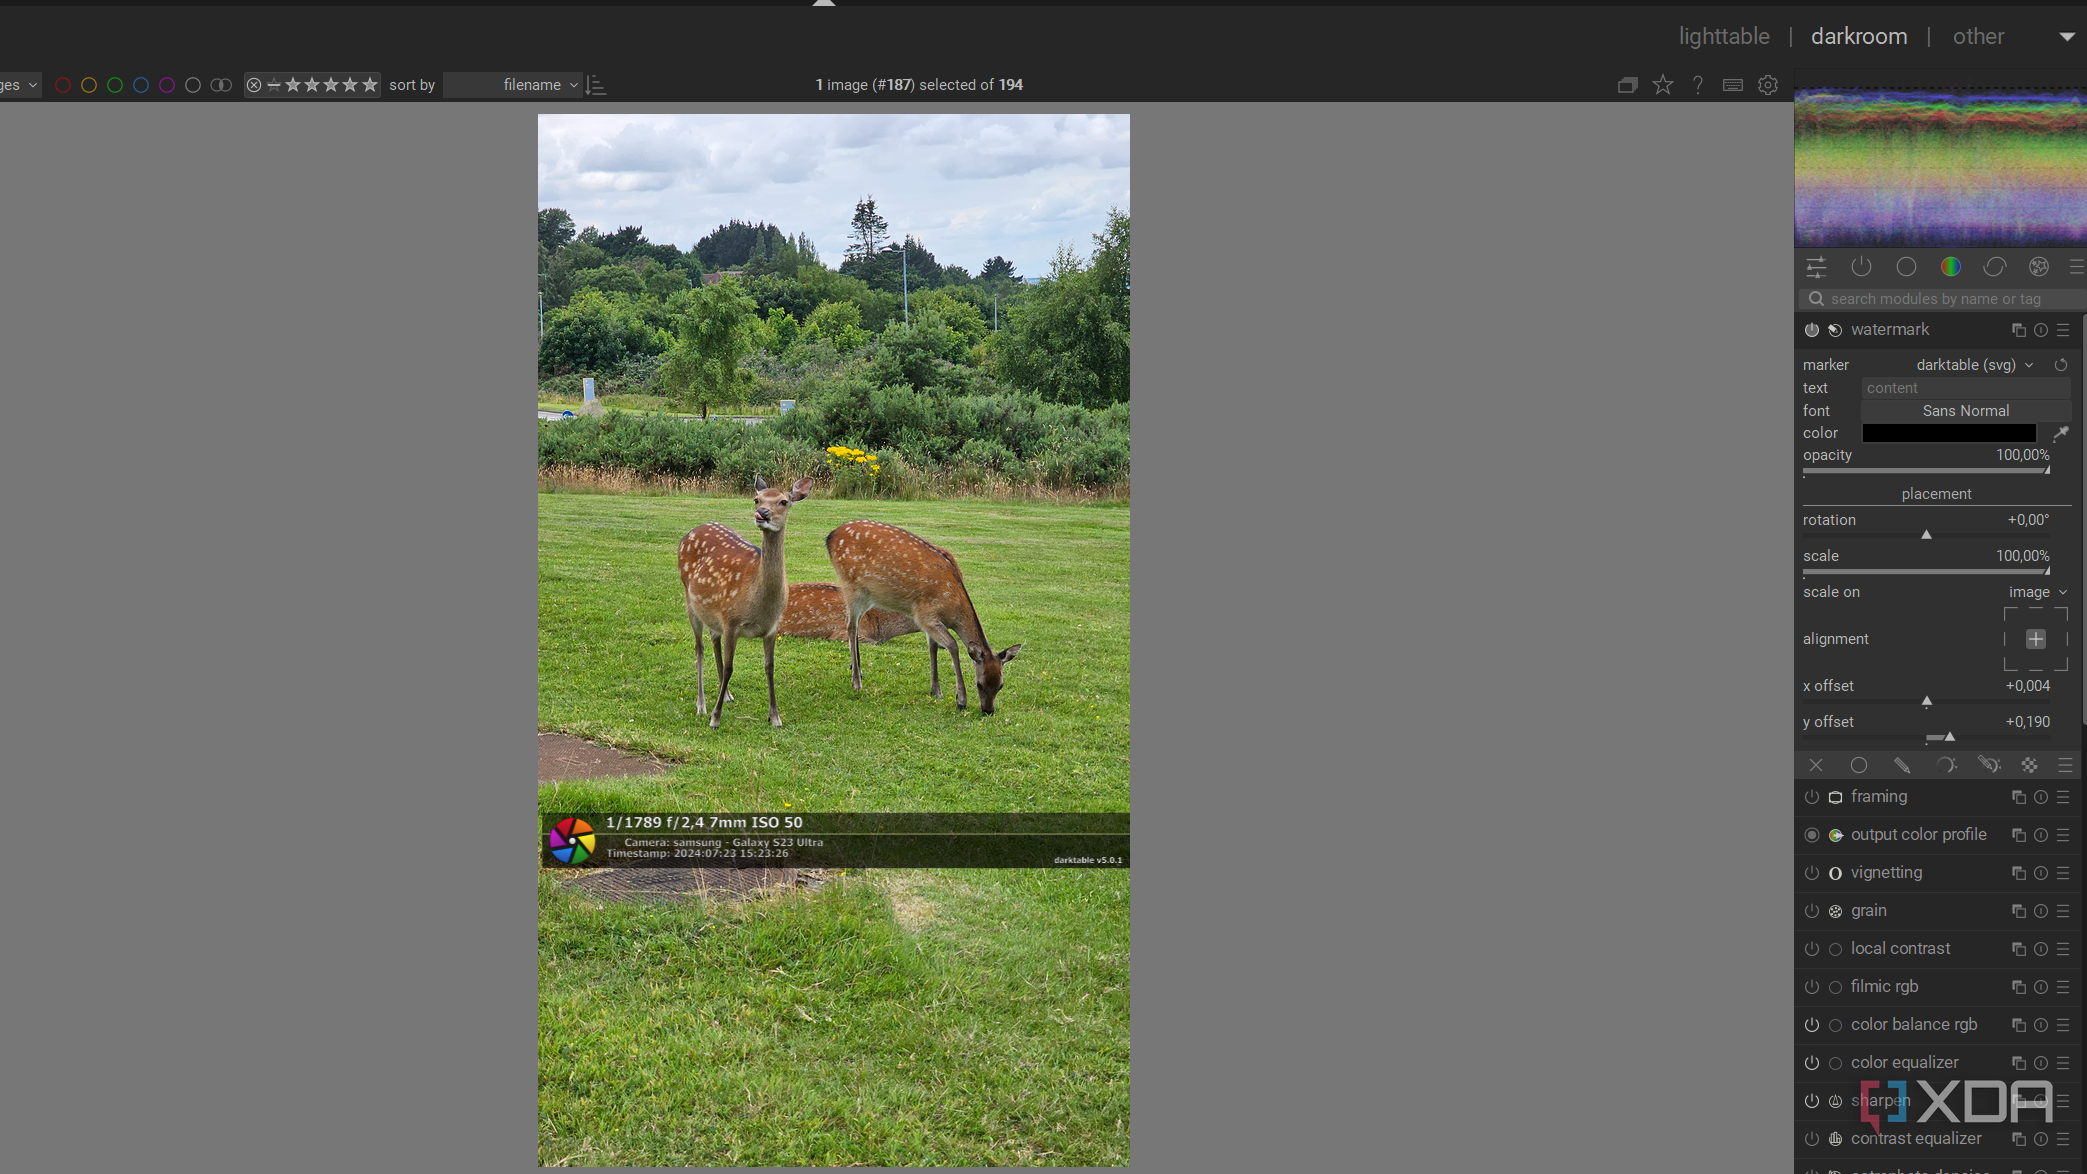Toggle the contrast equalizer module power
The width and height of the screenshot is (2087, 1174).
[x=1811, y=1139]
